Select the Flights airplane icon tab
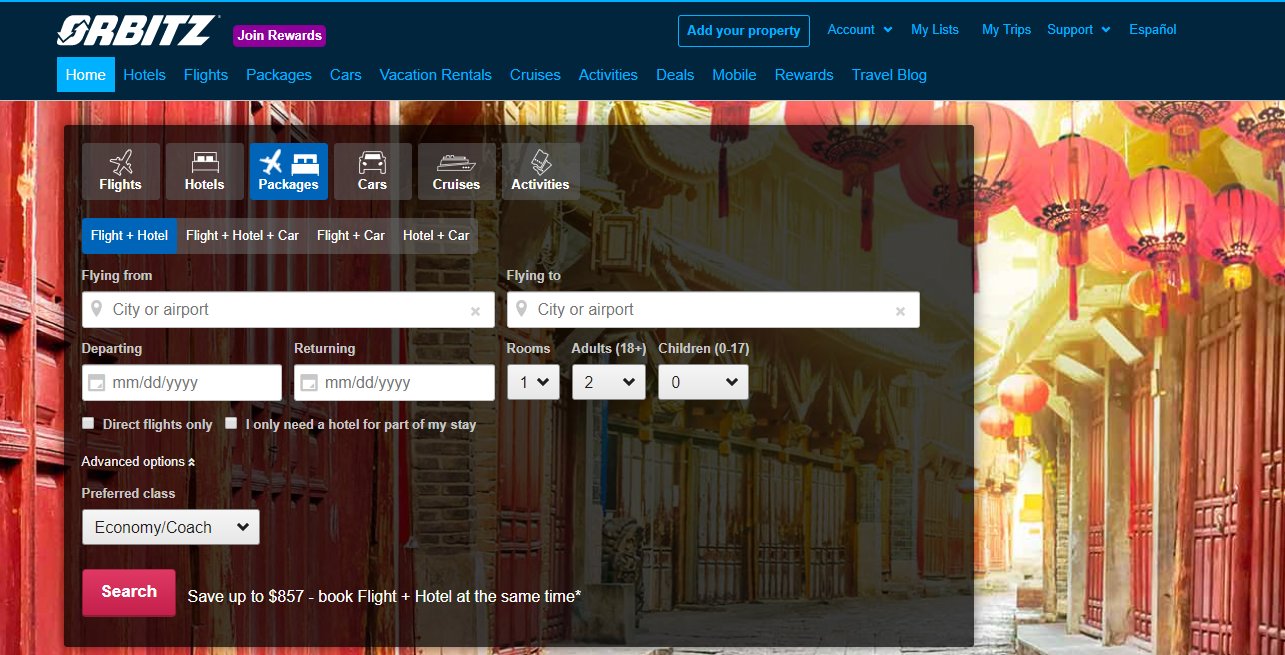1285x655 pixels. tap(120, 170)
